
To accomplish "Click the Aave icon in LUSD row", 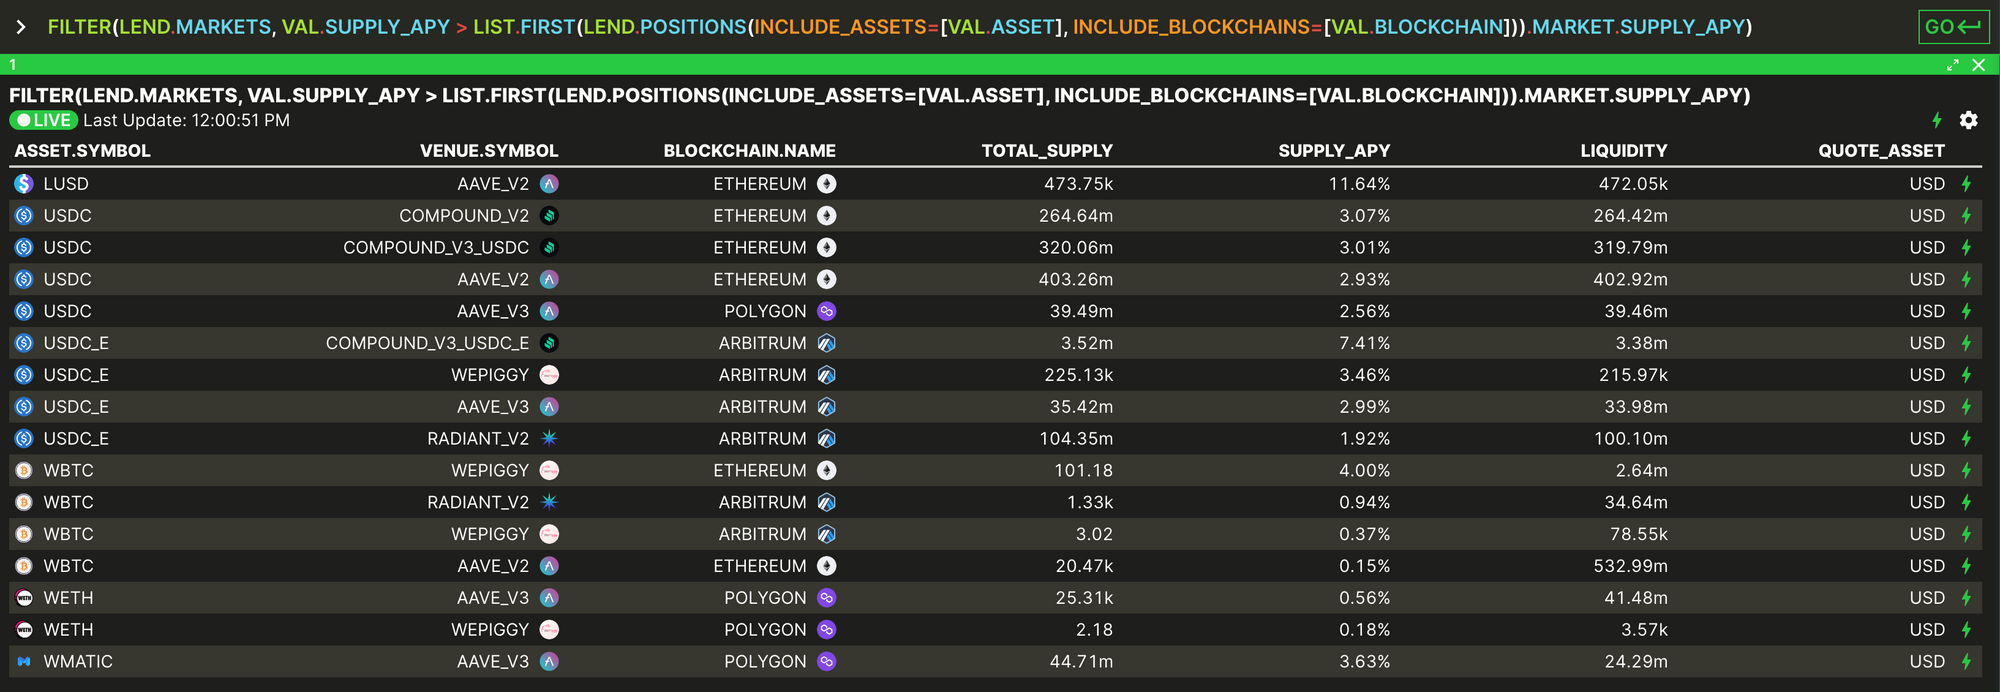I will pyautogui.click(x=549, y=184).
